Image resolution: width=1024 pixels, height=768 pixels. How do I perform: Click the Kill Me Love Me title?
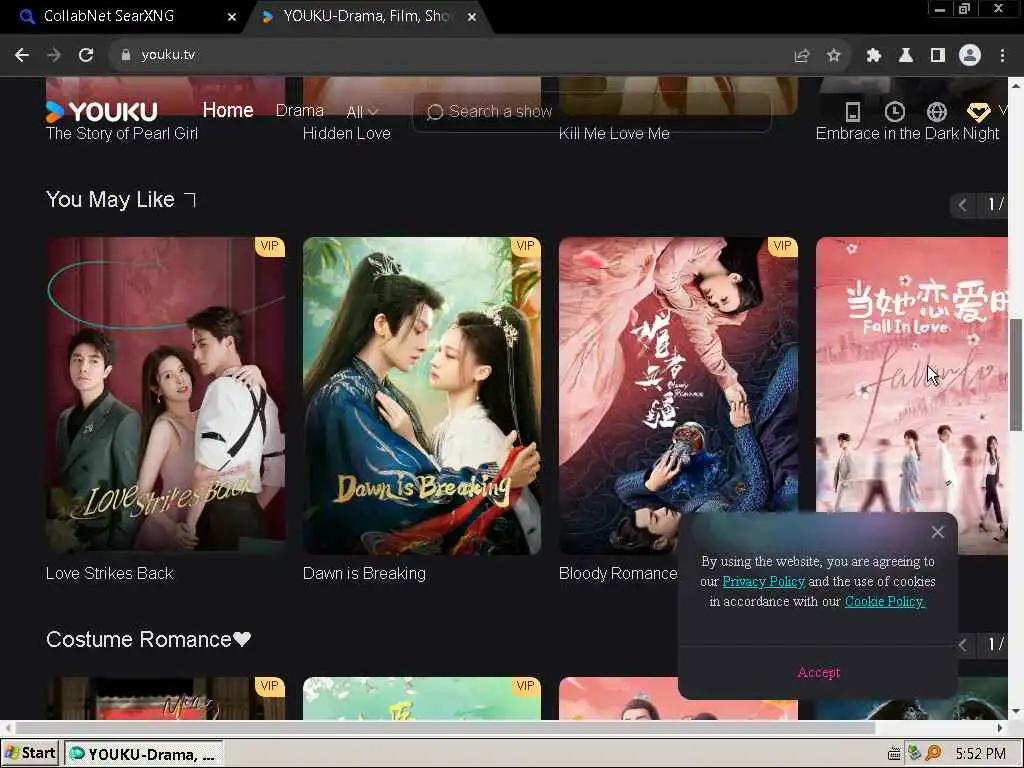pyautogui.click(x=615, y=133)
